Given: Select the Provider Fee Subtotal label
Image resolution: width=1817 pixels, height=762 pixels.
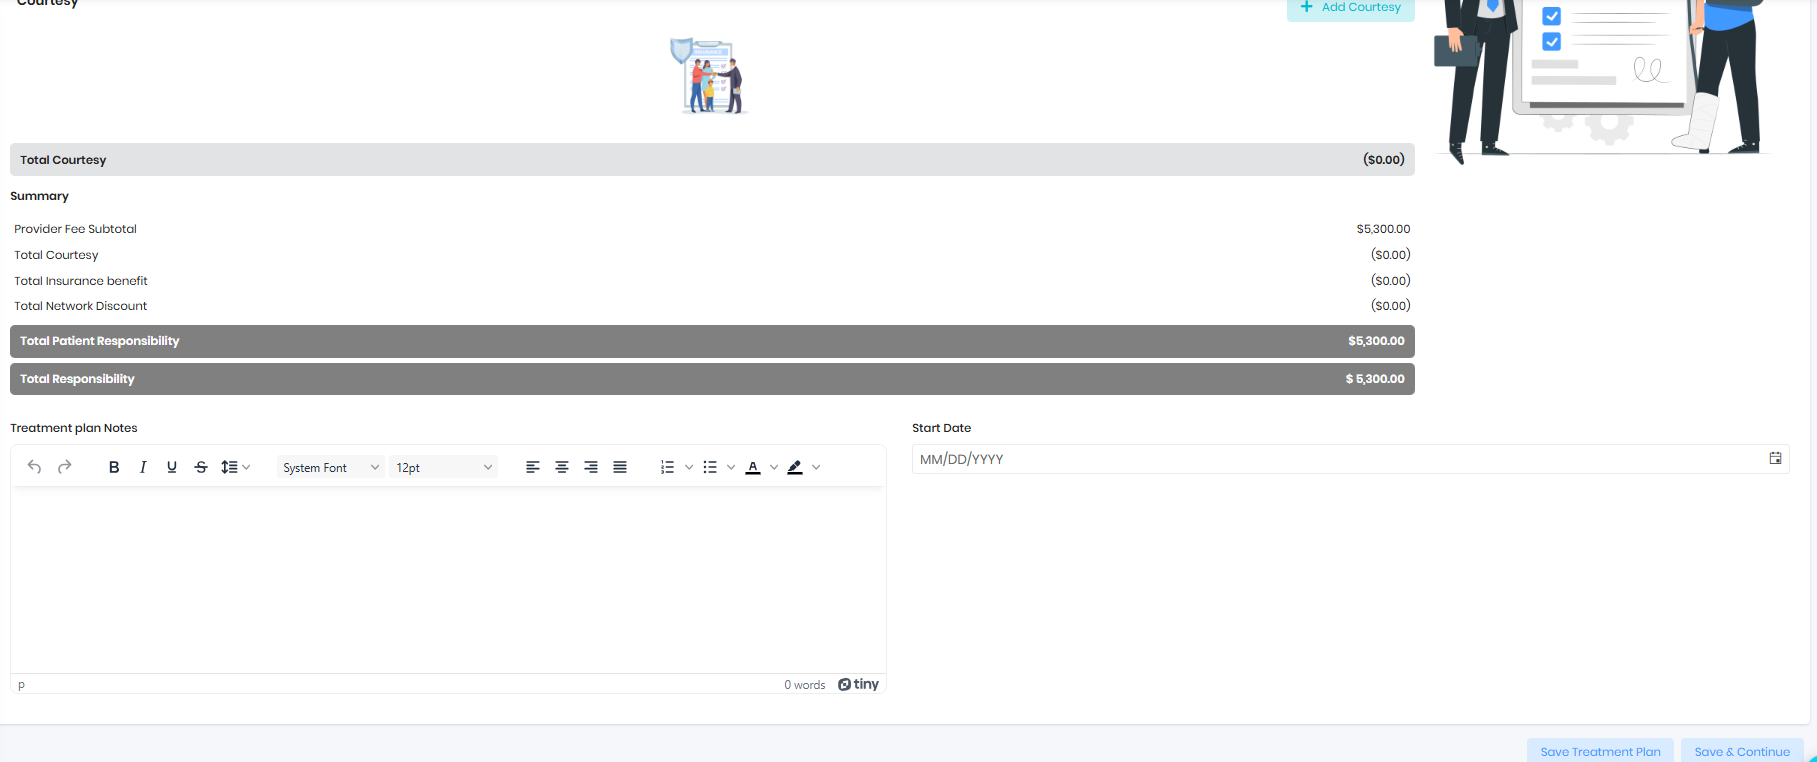Looking at the screenshot, I should point(75,229).
